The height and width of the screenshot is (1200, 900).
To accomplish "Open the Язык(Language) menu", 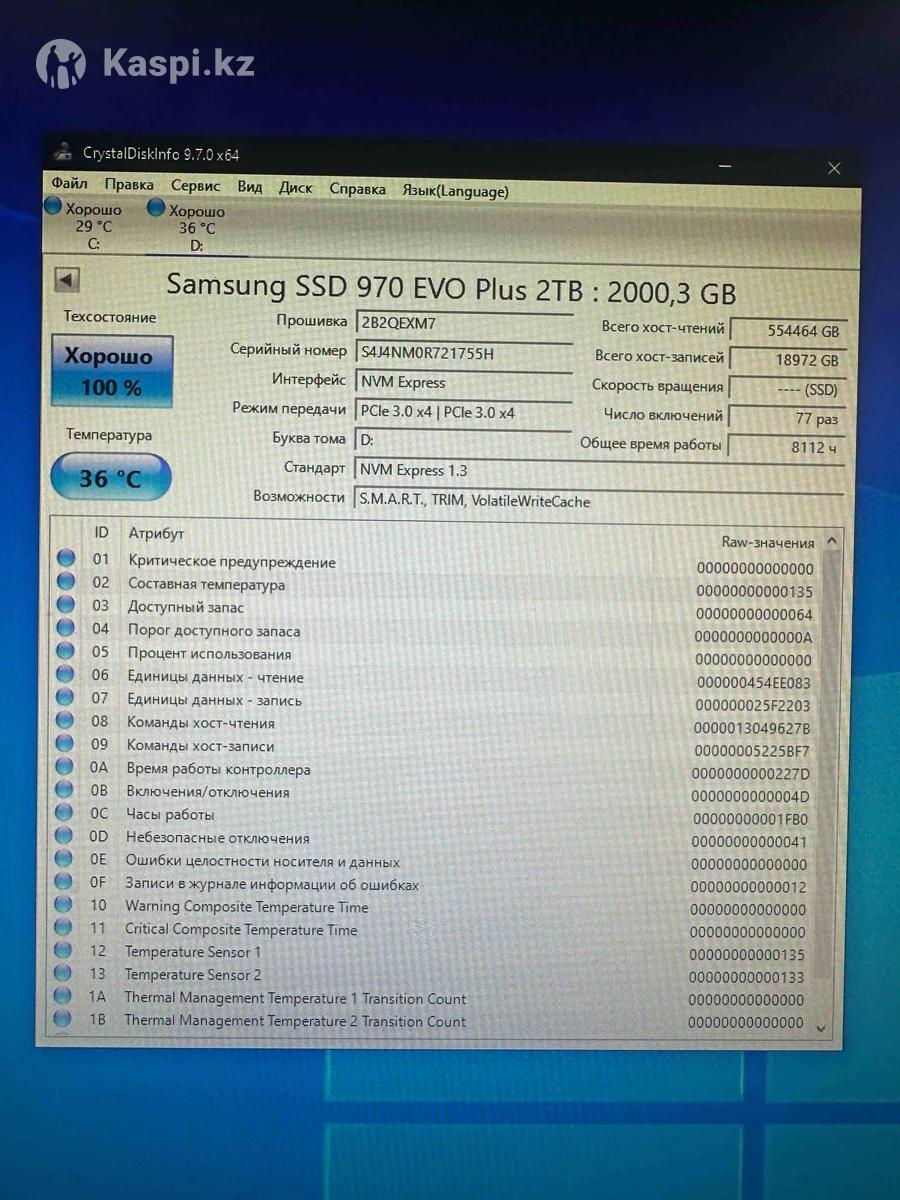I will [x=455, y=191].
